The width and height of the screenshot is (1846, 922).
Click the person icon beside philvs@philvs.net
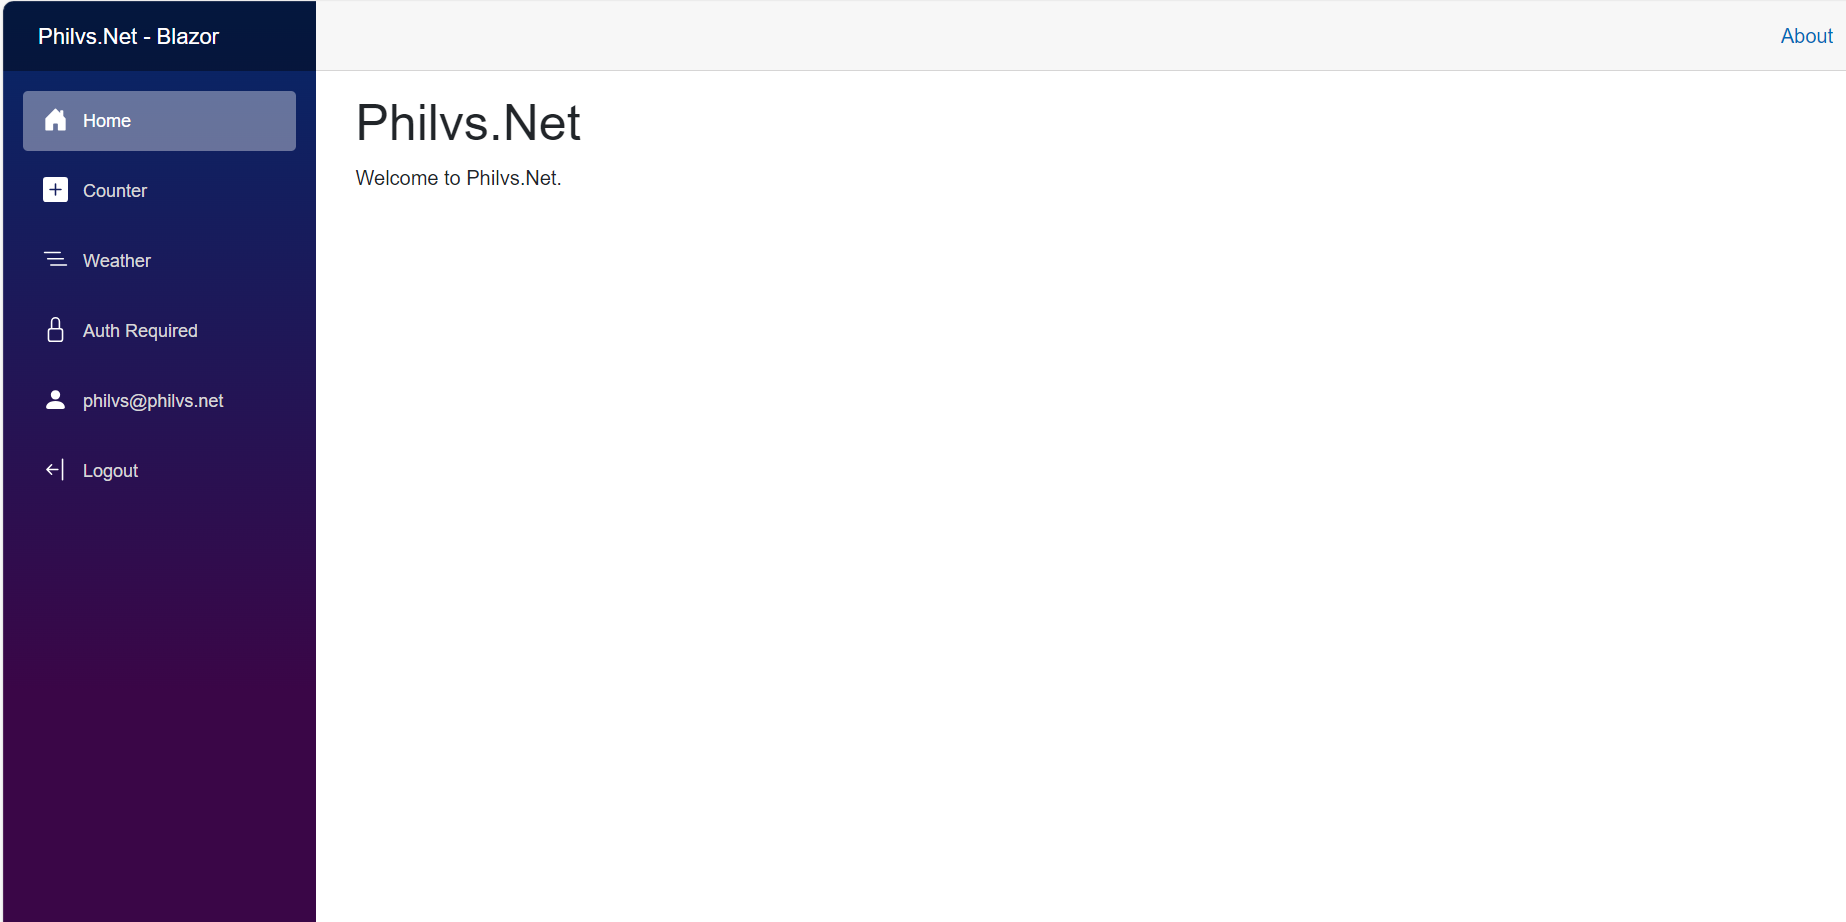(x=56, y=400)
